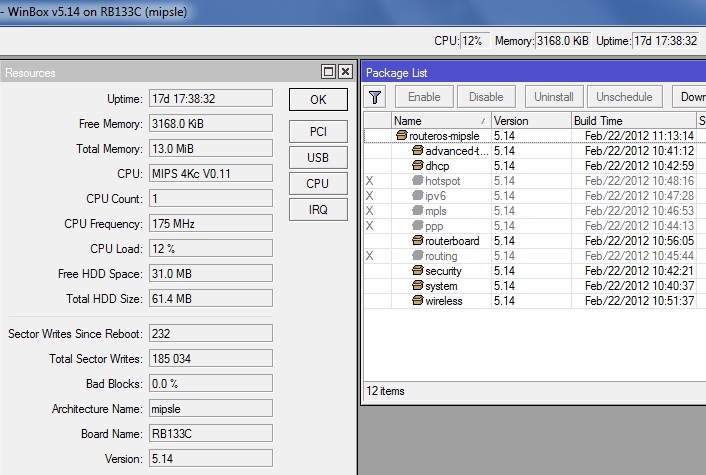Click the filter funnel icon in Package List

click(375, 97)
